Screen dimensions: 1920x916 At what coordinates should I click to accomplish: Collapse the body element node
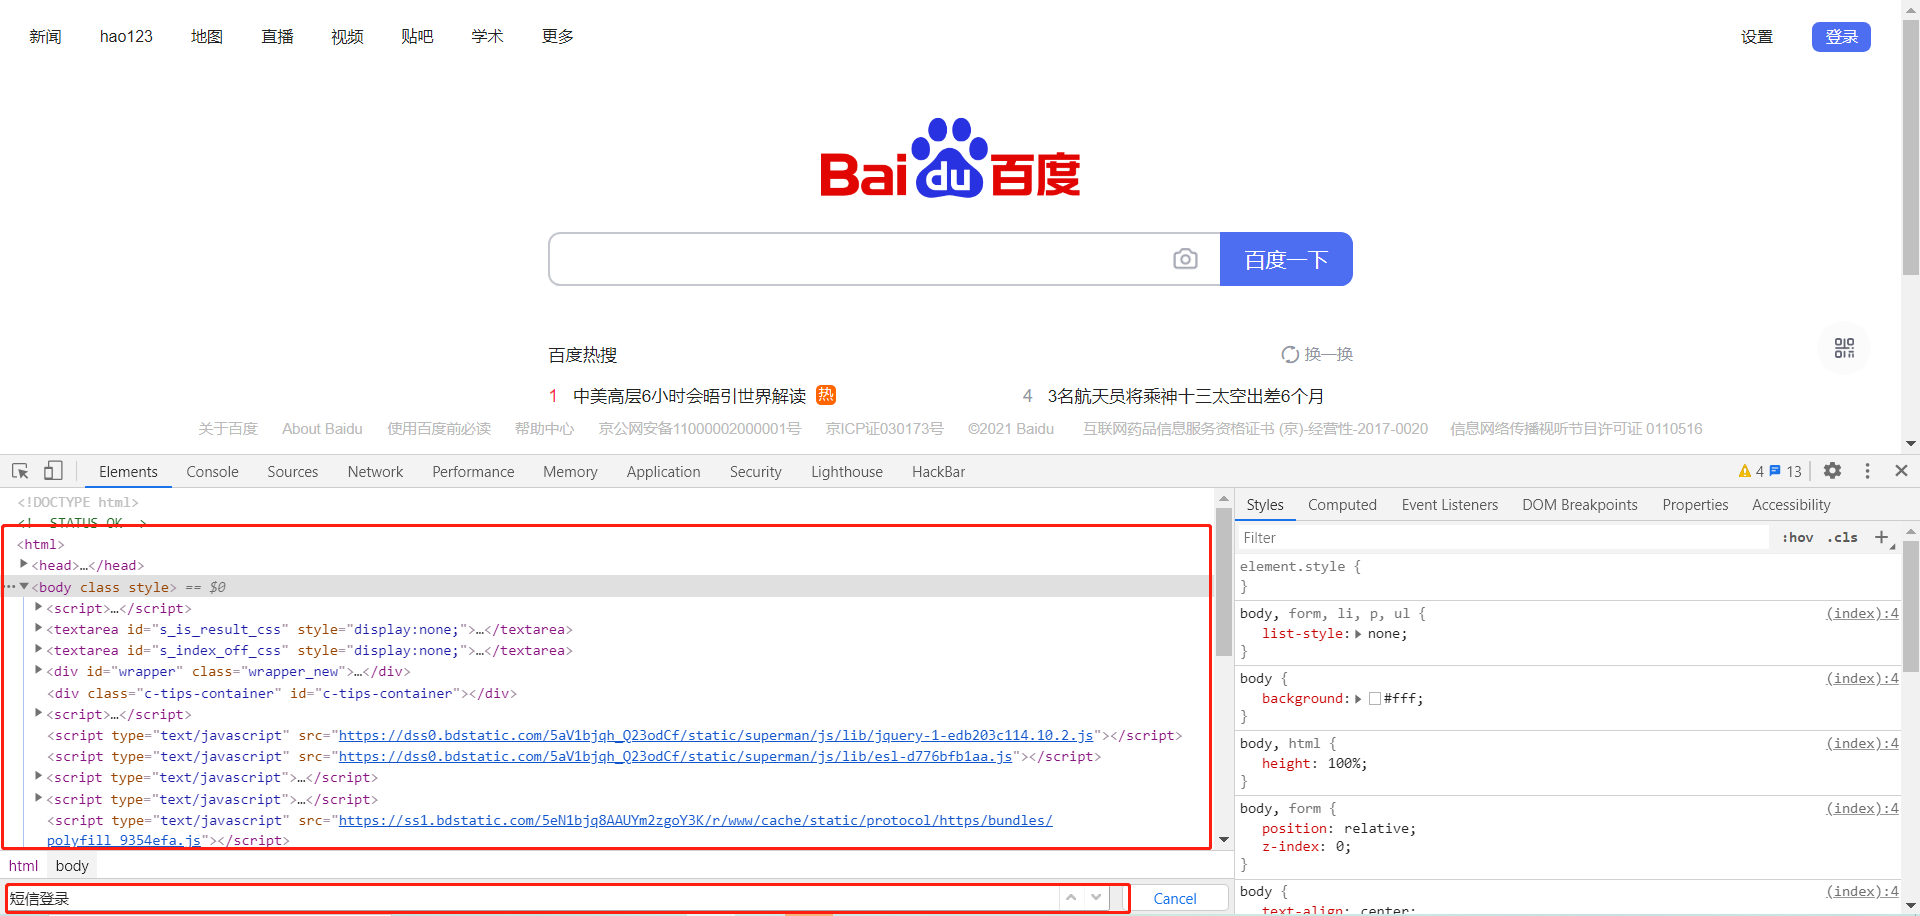[24, 587]
